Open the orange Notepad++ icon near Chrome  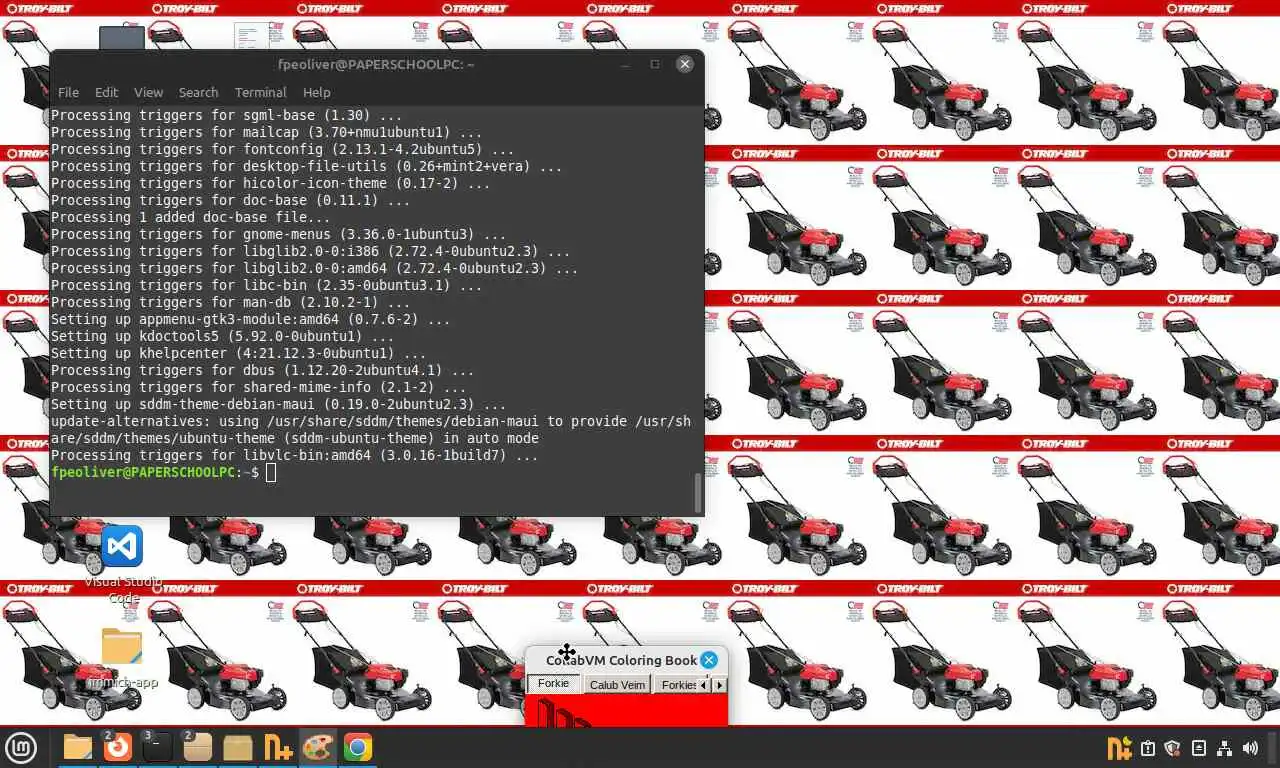coord(278,747)
